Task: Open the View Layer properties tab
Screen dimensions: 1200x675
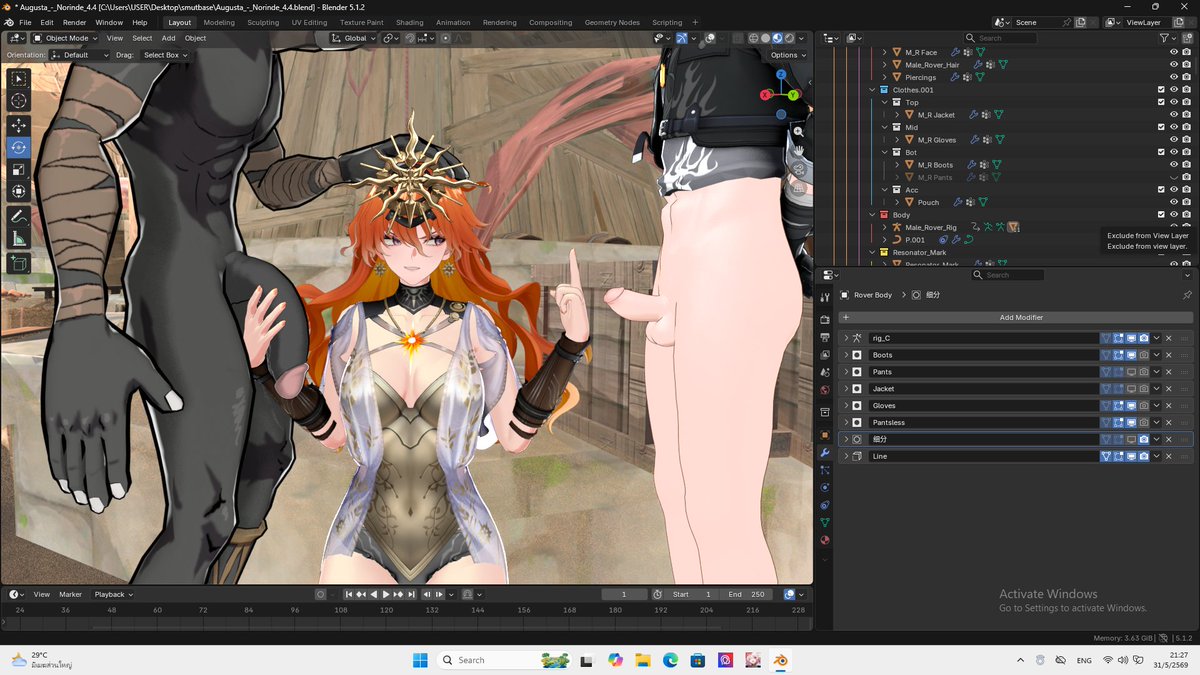Action: pyautogui.click(x=825, y=354)
